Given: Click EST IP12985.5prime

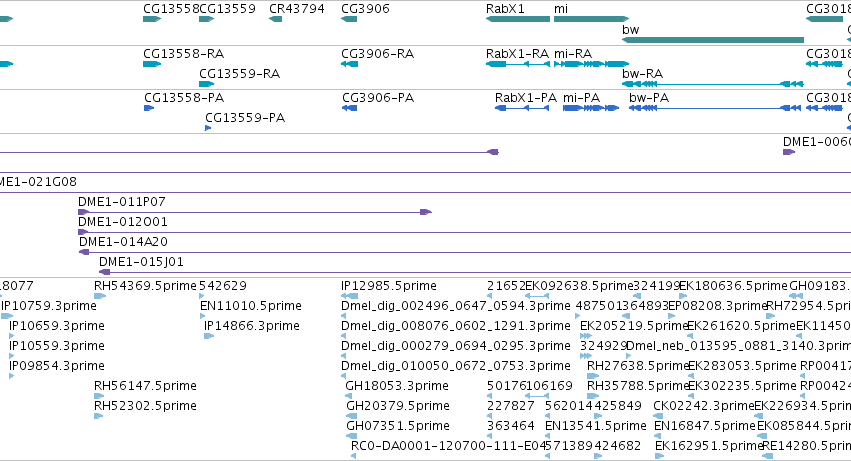Looking at the screenshot, I should pyautogui.click(x=350, y=296).
